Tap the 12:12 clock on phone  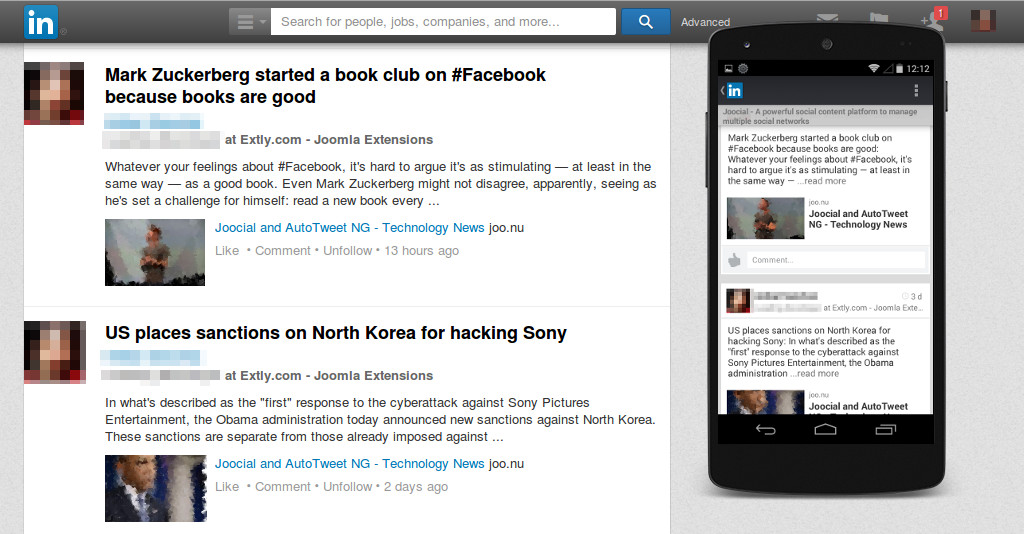pos(918,69)
